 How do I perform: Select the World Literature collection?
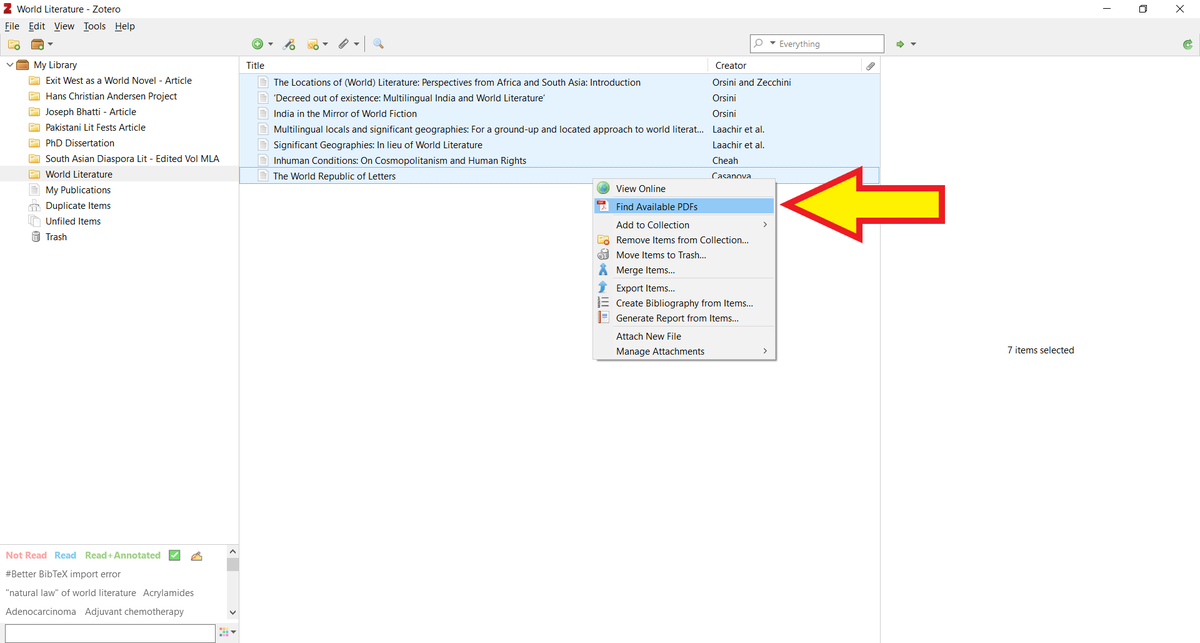[79, 174]
